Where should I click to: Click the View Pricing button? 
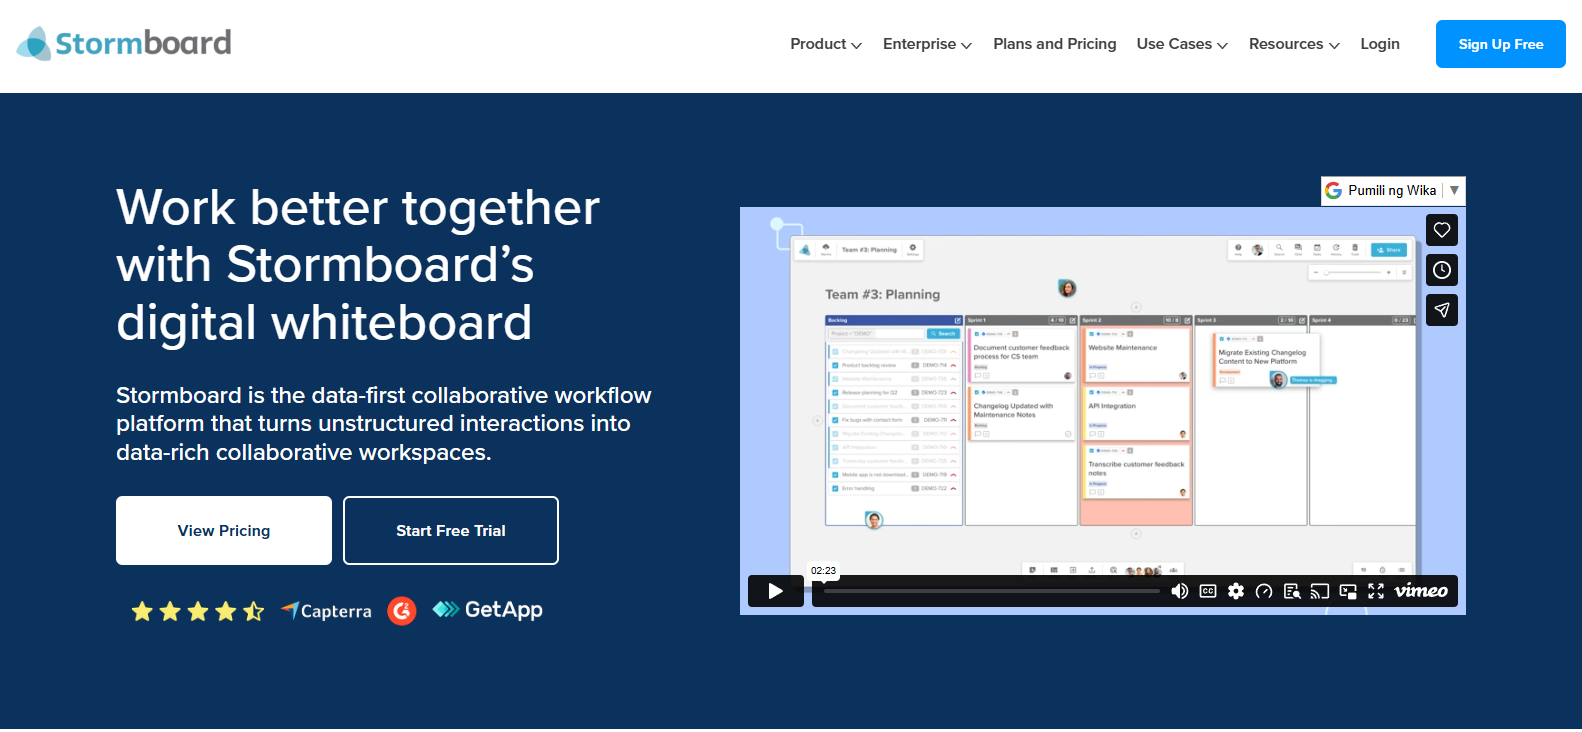(x=224, y=531)
